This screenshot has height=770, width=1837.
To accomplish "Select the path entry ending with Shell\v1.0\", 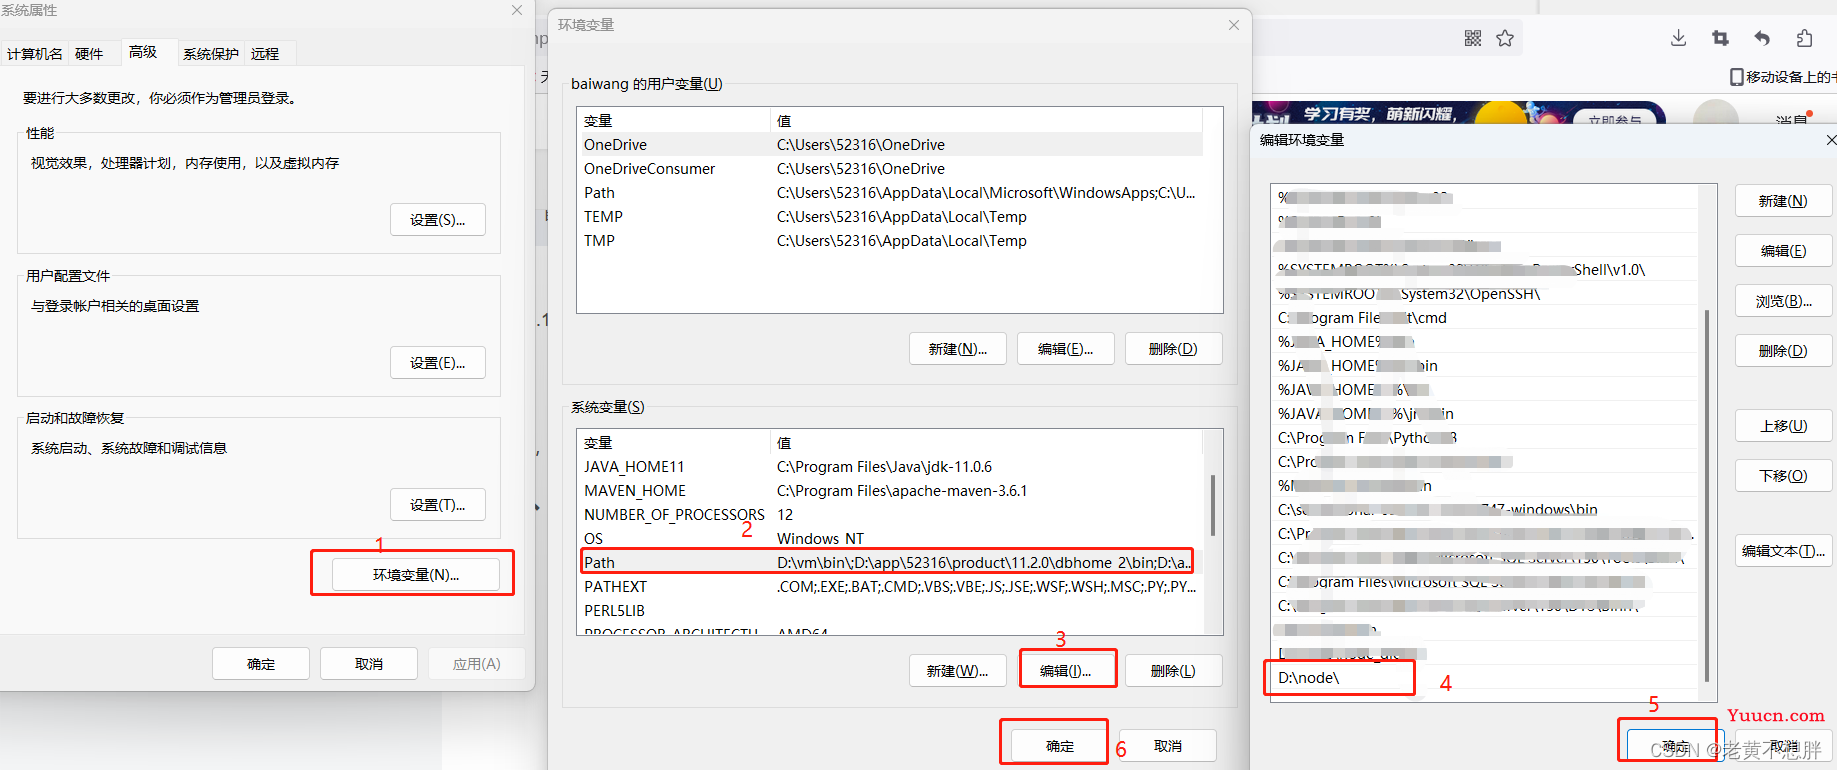I will click(1484, 270).
